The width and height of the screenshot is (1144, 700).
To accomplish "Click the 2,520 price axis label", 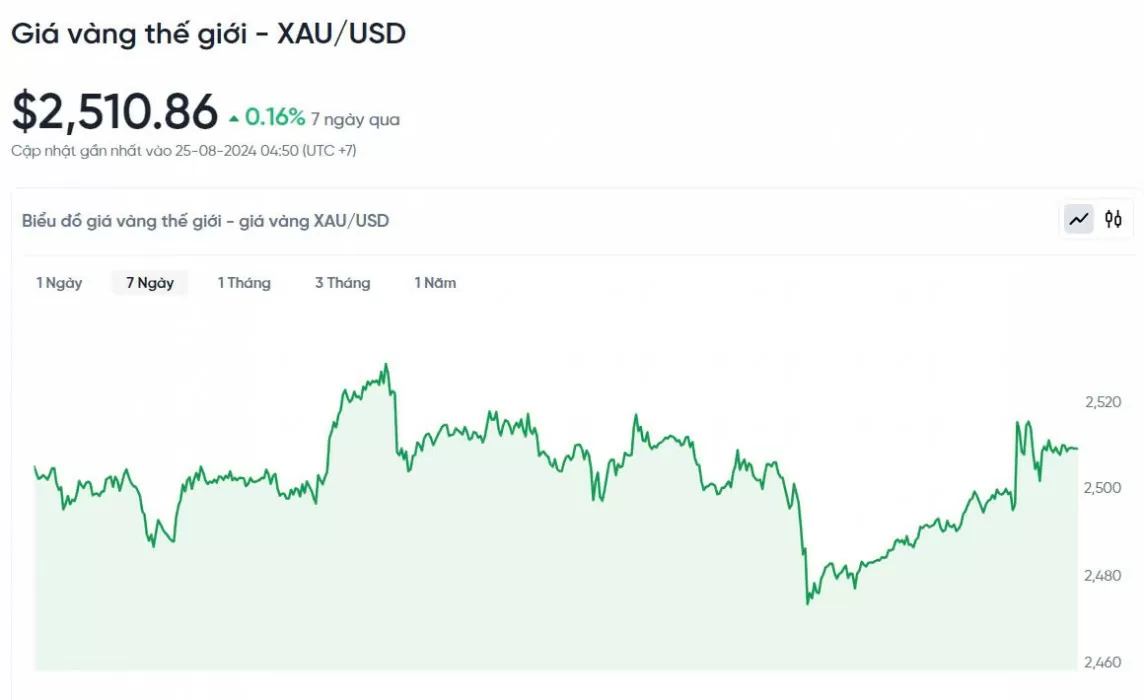I will point(1103,401).
